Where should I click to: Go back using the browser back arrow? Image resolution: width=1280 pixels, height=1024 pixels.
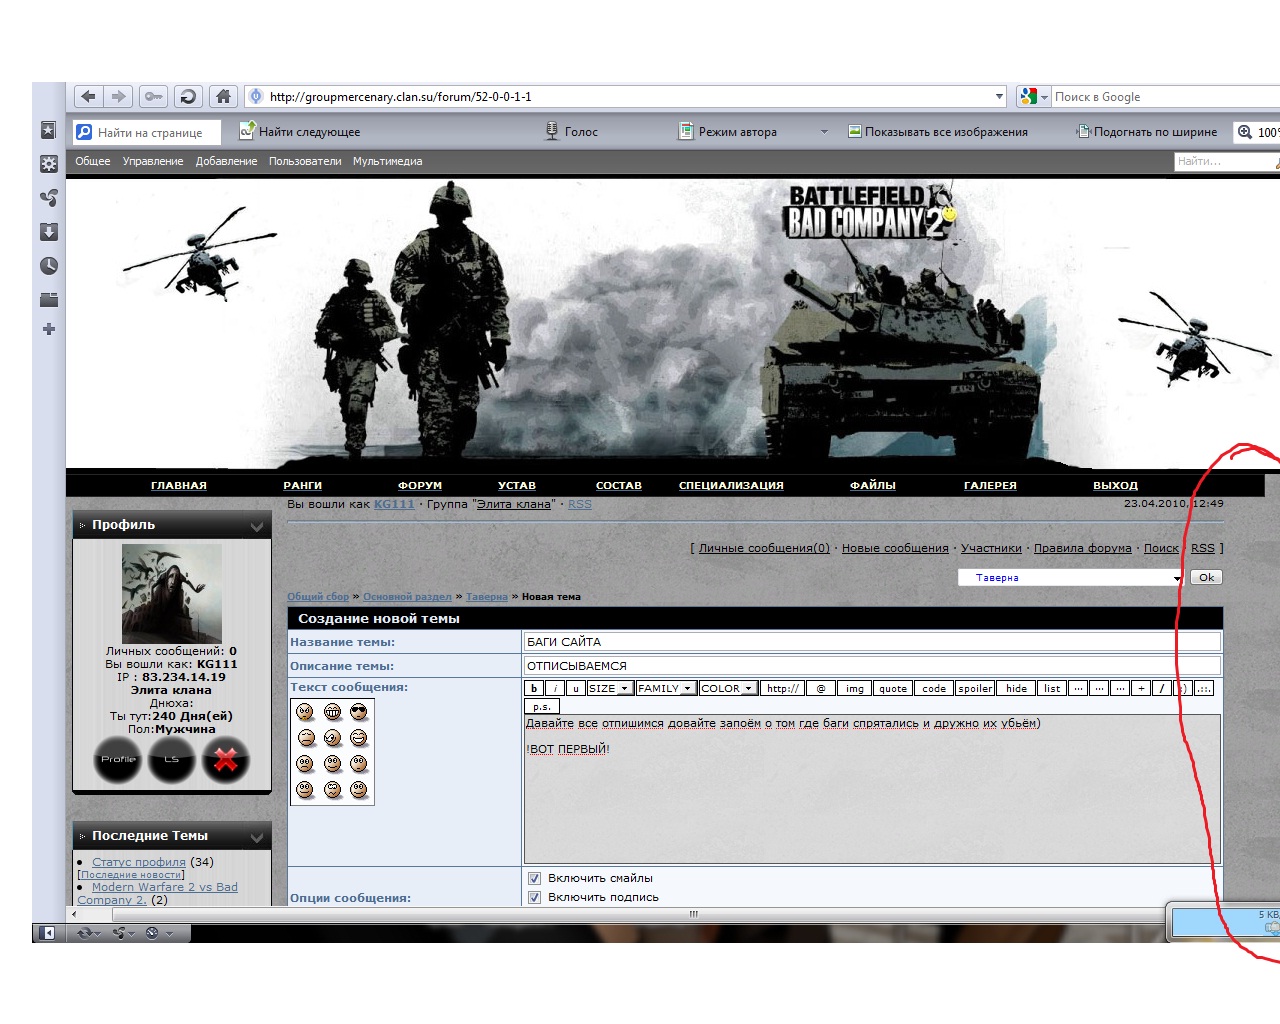click(88, 96)
